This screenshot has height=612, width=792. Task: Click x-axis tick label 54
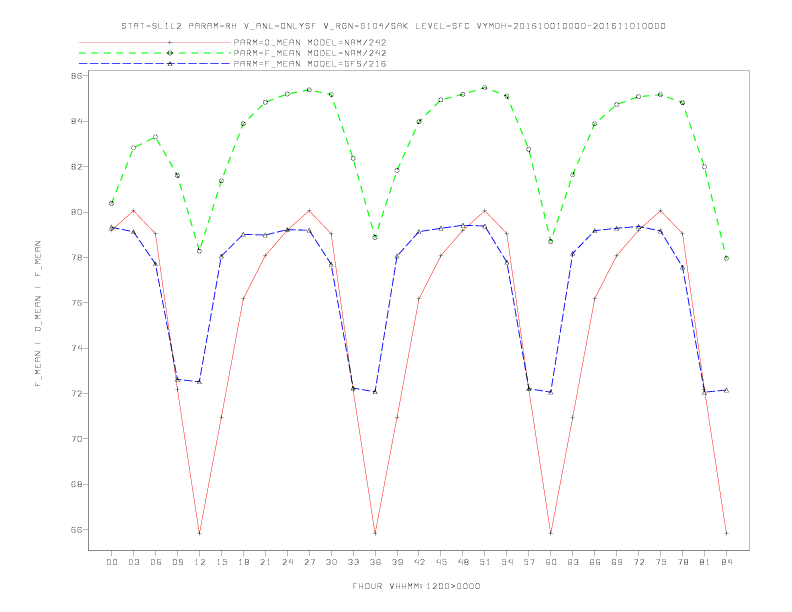click(x=507, y=562)
